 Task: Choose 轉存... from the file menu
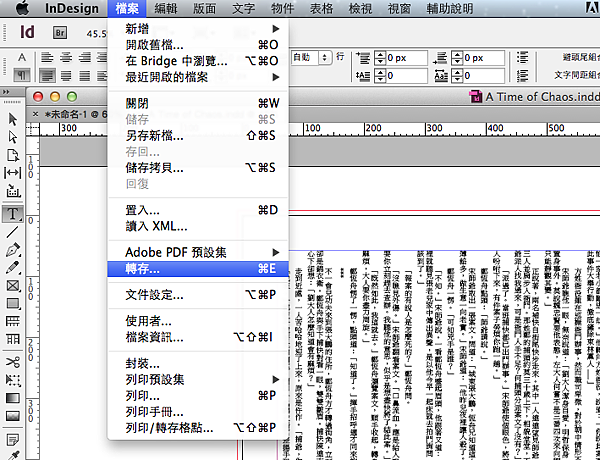(197, 269)
